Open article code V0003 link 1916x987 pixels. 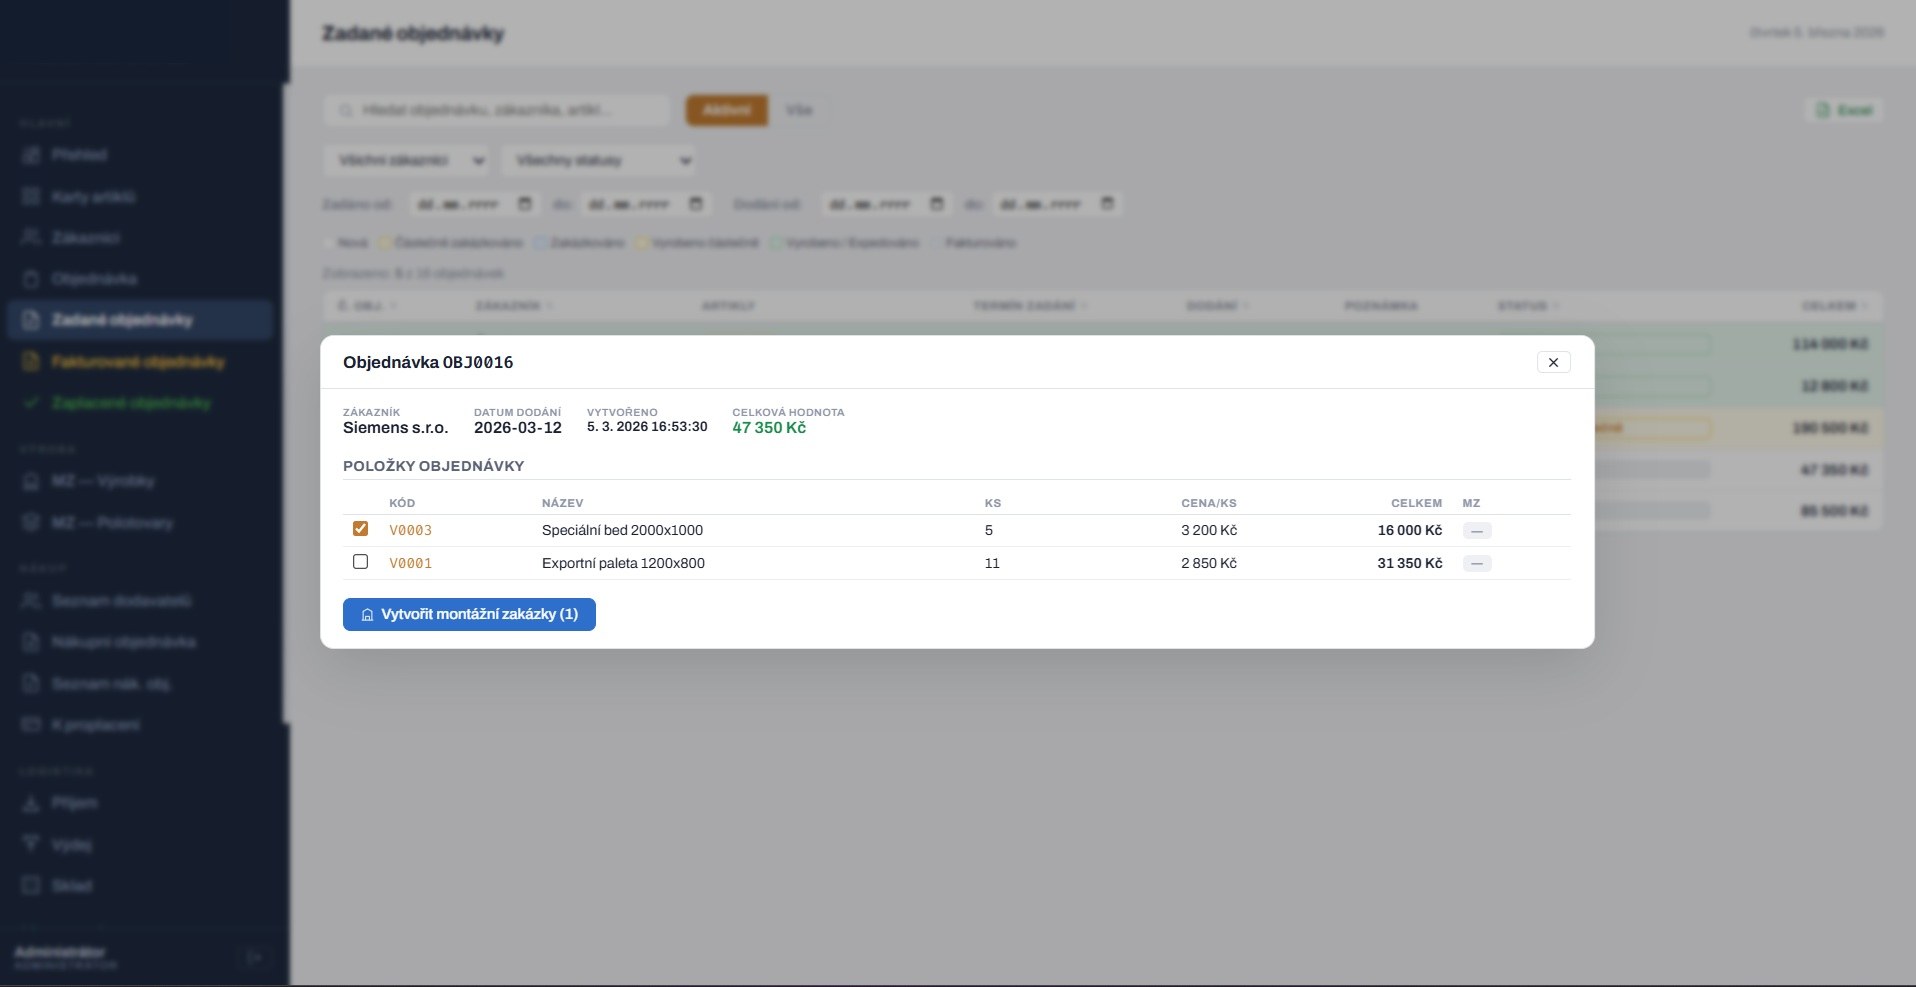410,530
